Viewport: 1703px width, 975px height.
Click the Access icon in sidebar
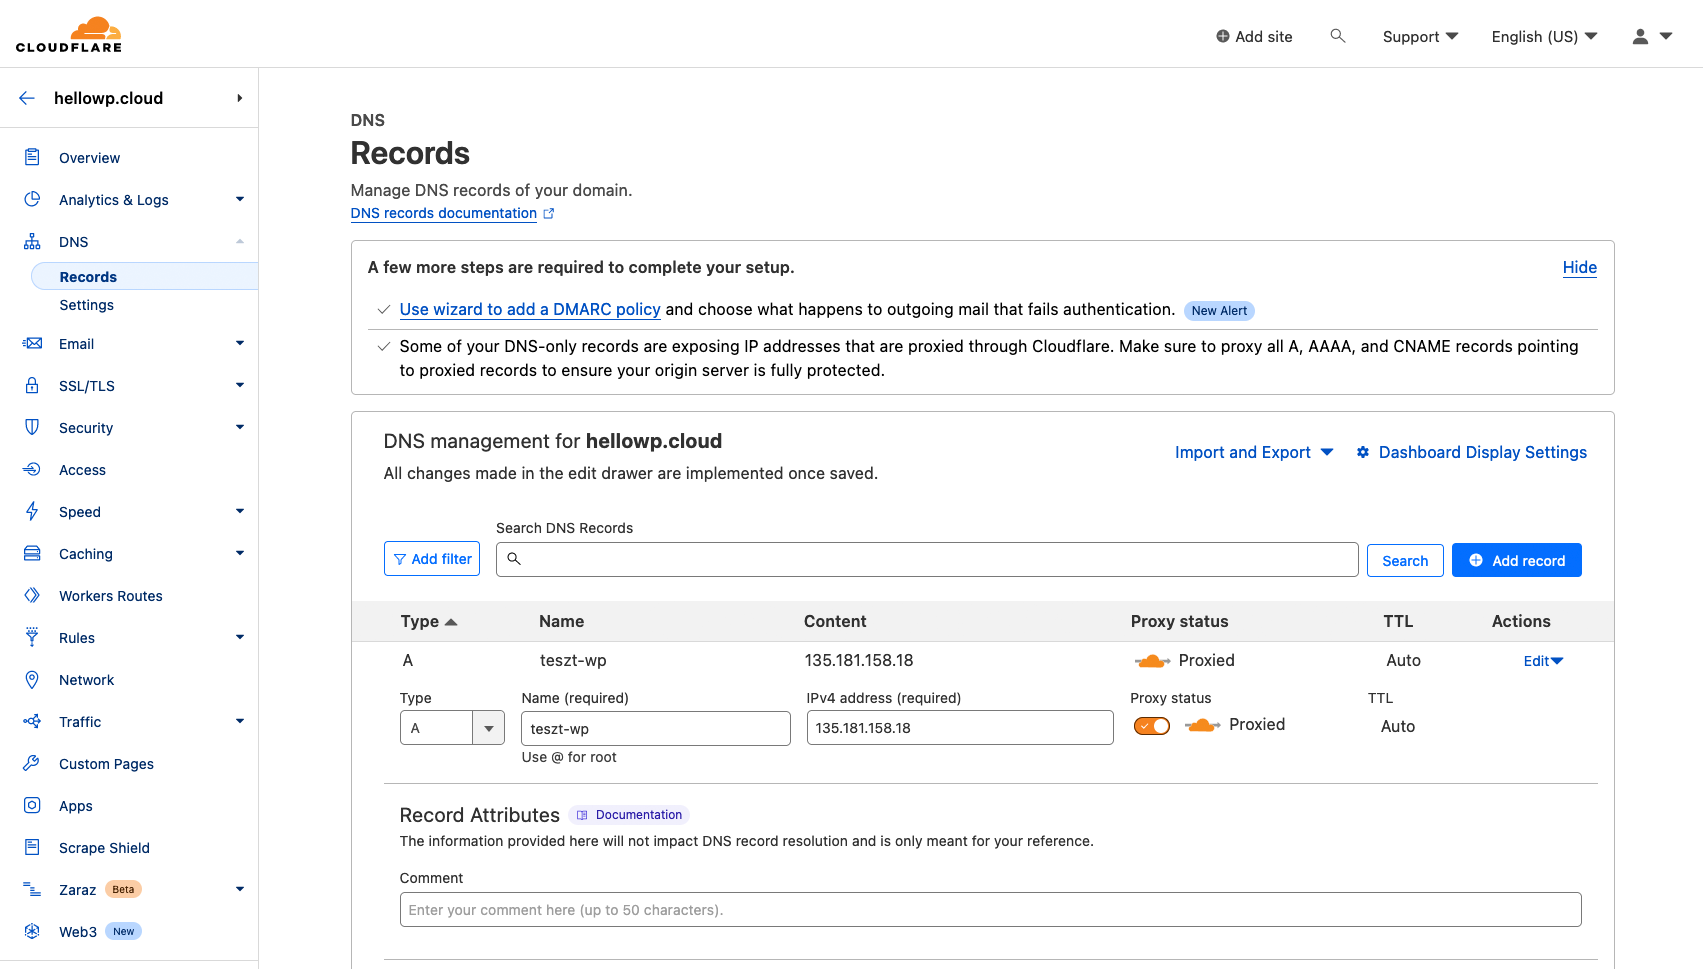pyautogui.click(x=32, y=469)
